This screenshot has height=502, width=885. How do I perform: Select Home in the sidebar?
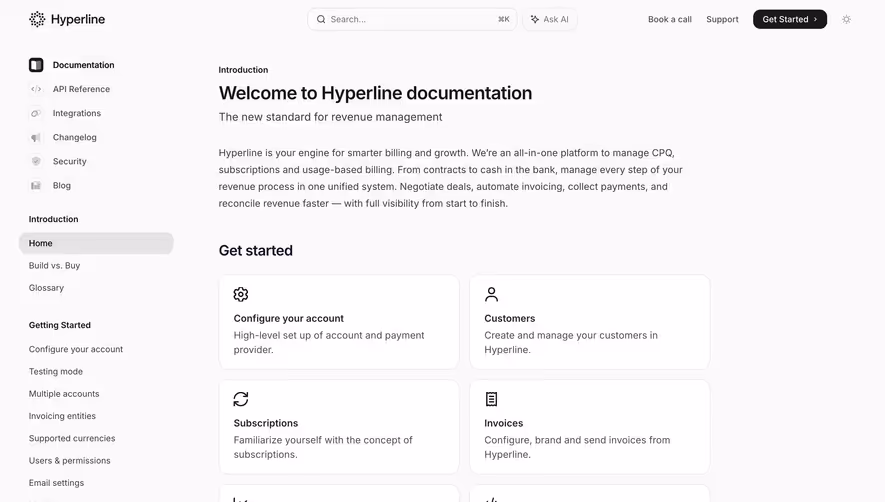tap(96, 243)
